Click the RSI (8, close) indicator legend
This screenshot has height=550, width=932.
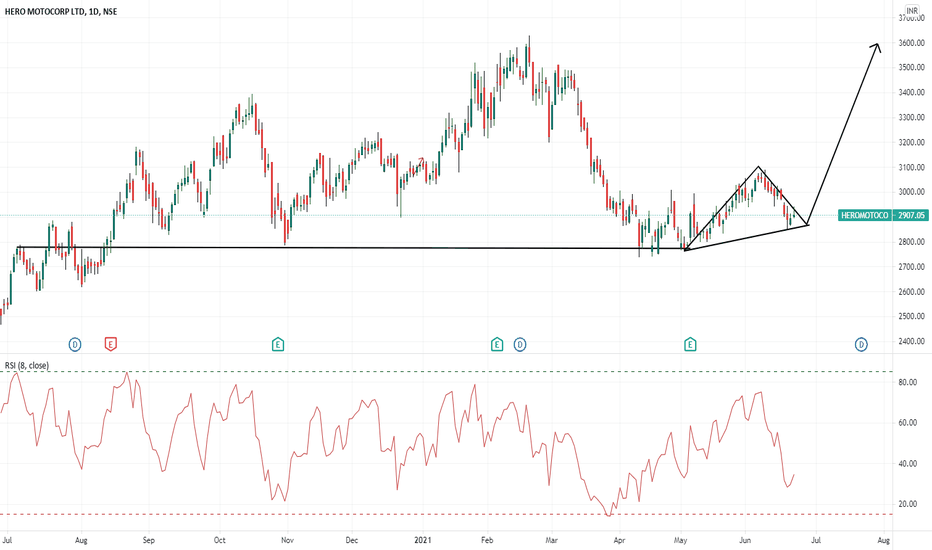(x=27, y=365)
